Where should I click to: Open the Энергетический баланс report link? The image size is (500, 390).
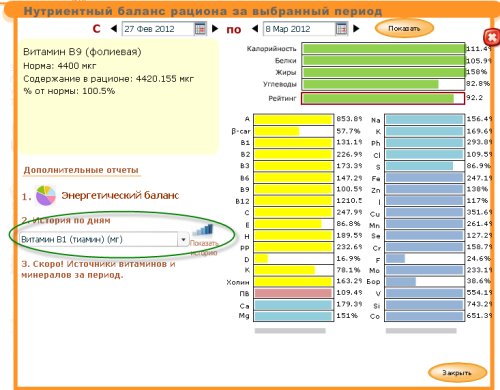coord(120,195)
